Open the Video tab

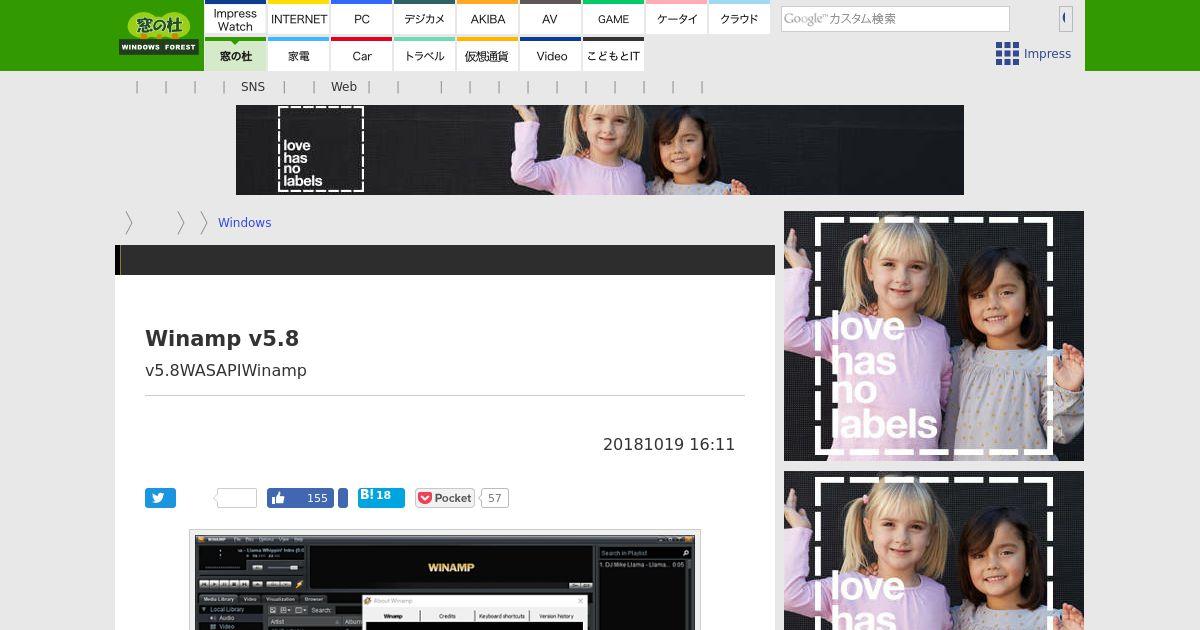click(x=551, y=55)
